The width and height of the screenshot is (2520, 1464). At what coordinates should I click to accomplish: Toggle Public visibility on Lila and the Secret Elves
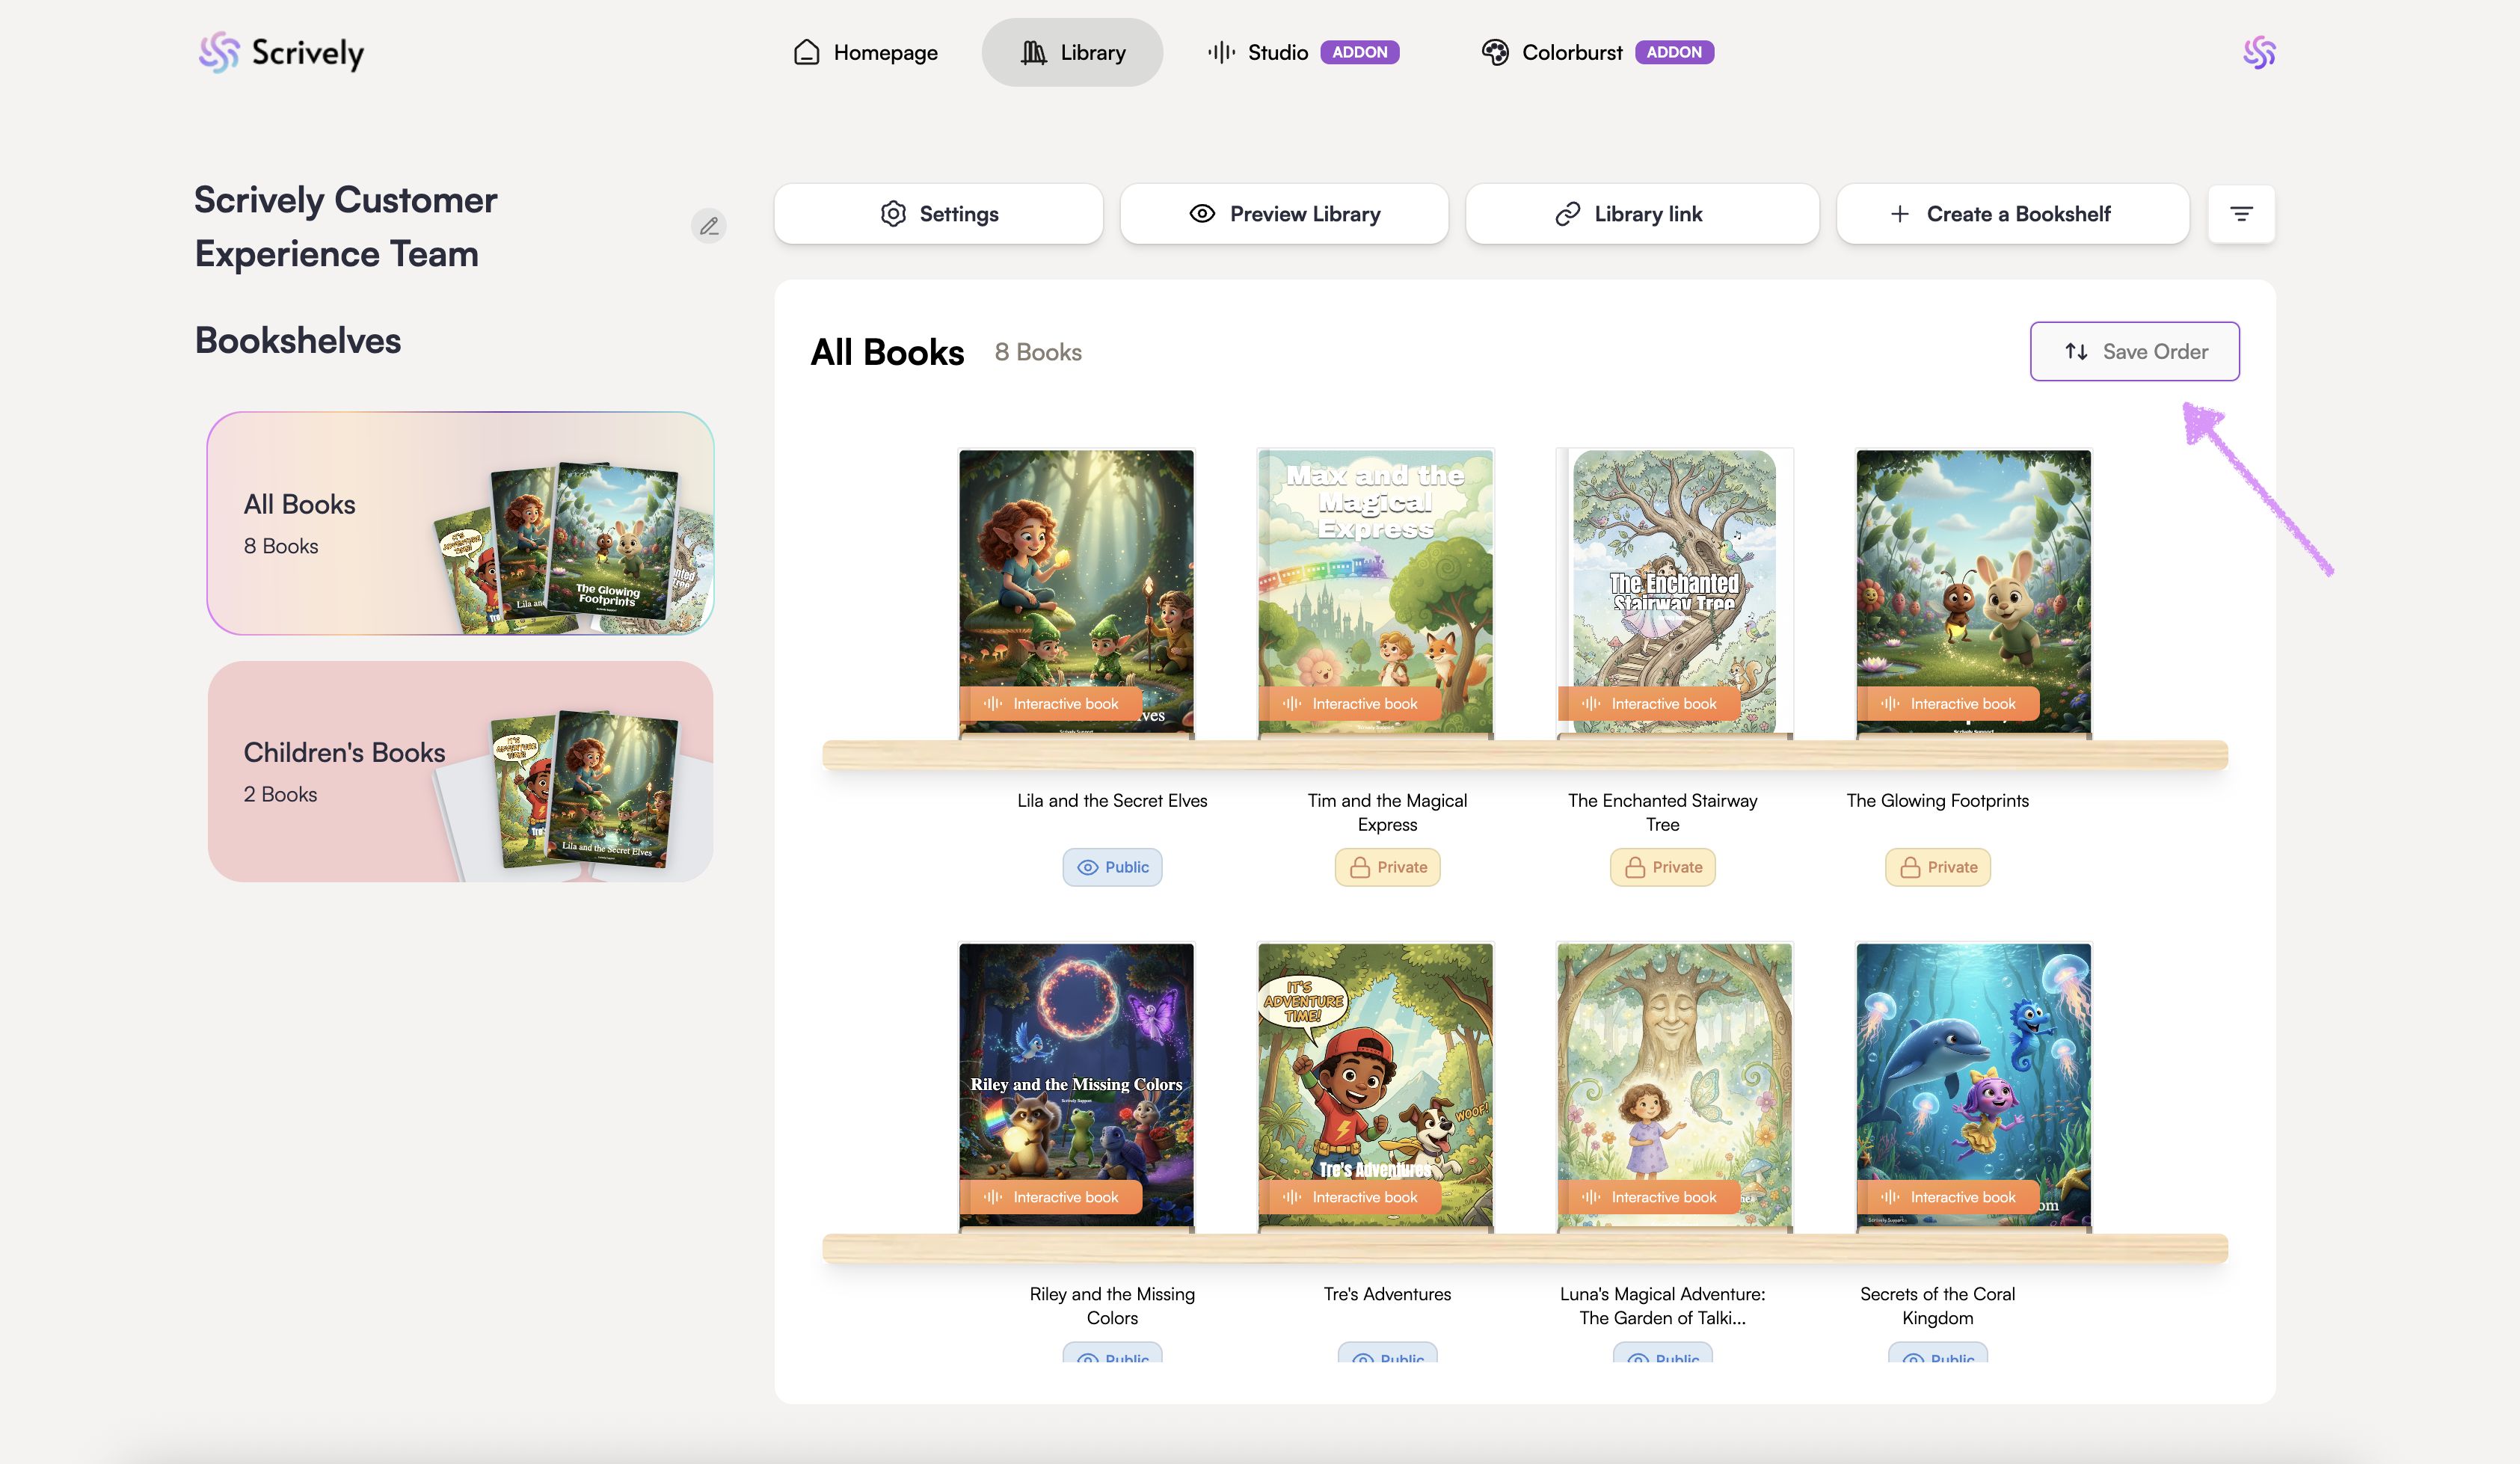pyautogui.click(x=1112, y=867)
